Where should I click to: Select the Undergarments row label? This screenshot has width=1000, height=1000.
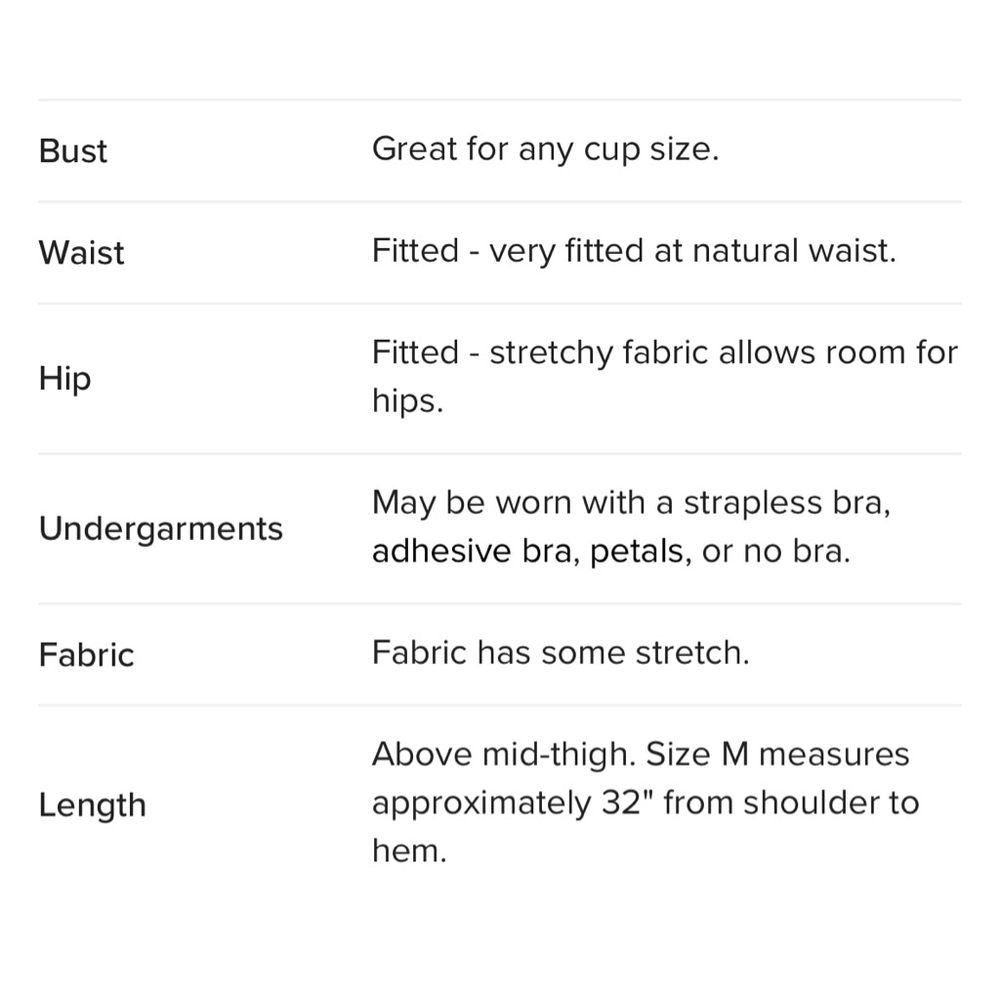pyautogui.click(x=161, y=528)
